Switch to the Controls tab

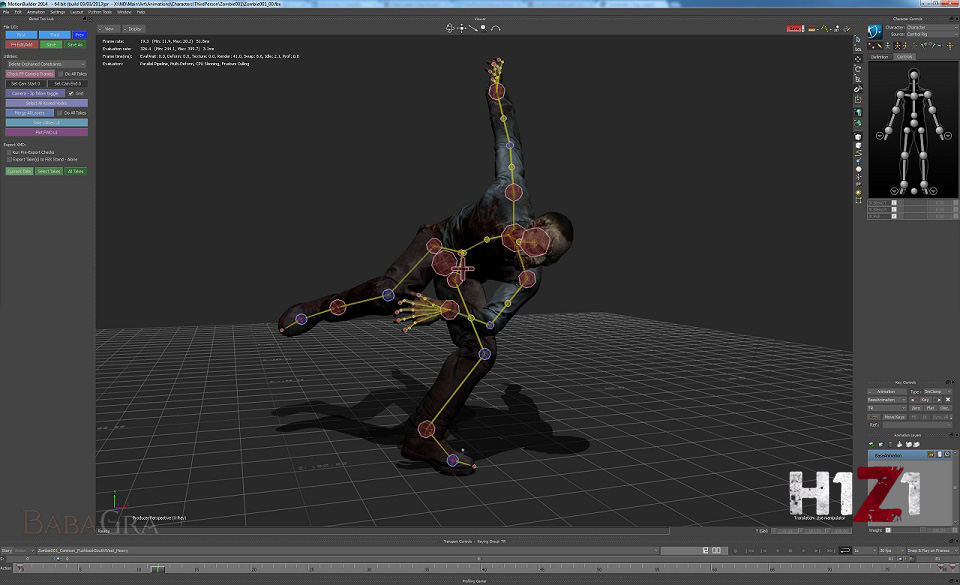click(x=904, y=57)
